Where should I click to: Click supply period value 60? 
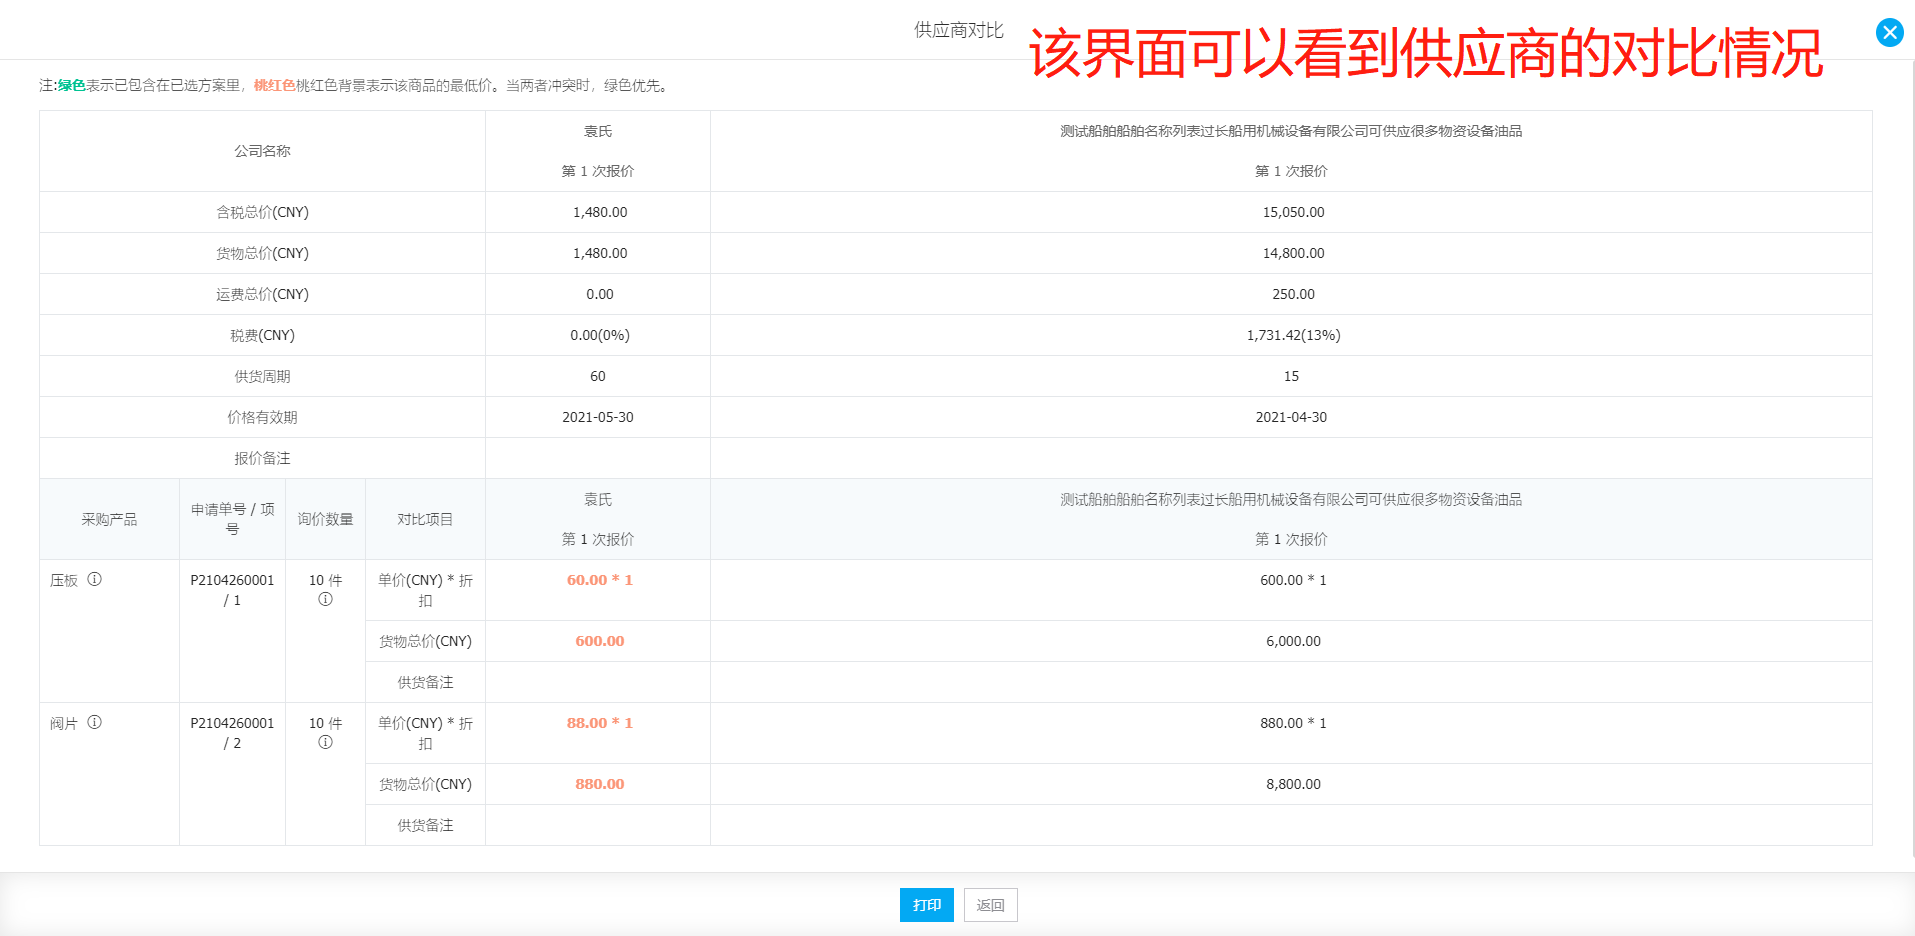[x=598, y=376]
